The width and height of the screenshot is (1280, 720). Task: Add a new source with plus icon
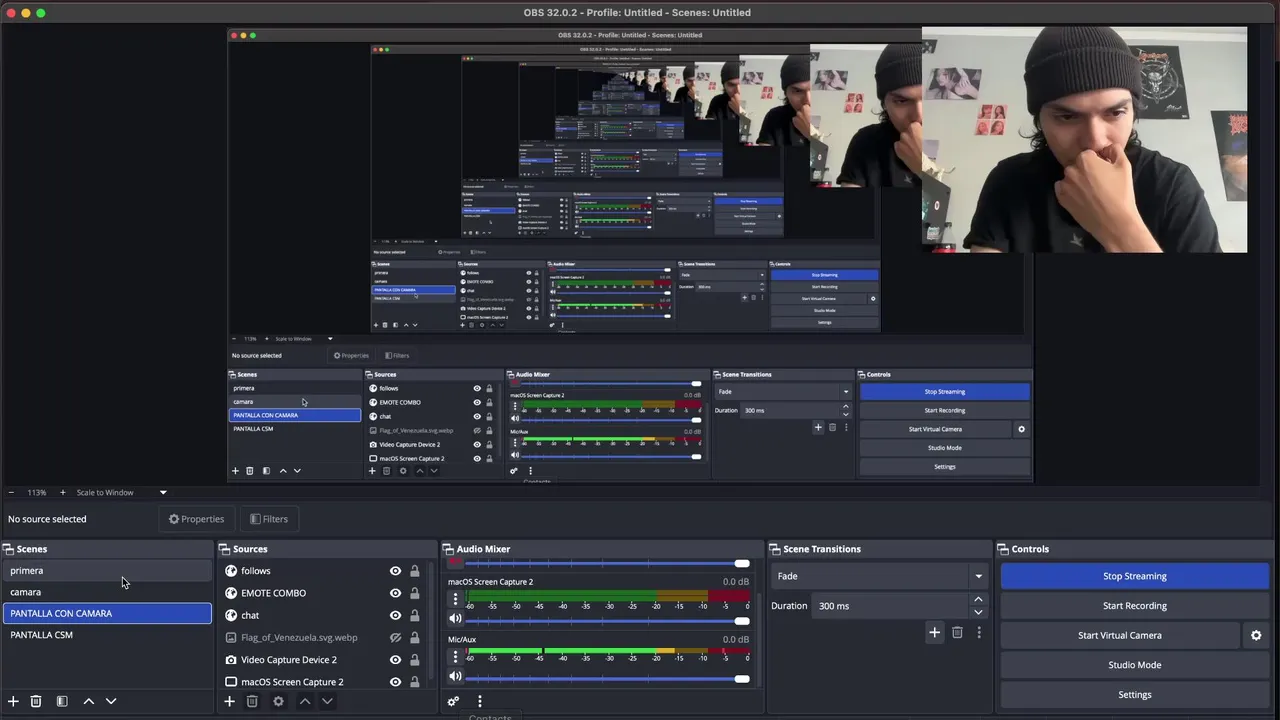pyautogui.click(x=229, y=702)
